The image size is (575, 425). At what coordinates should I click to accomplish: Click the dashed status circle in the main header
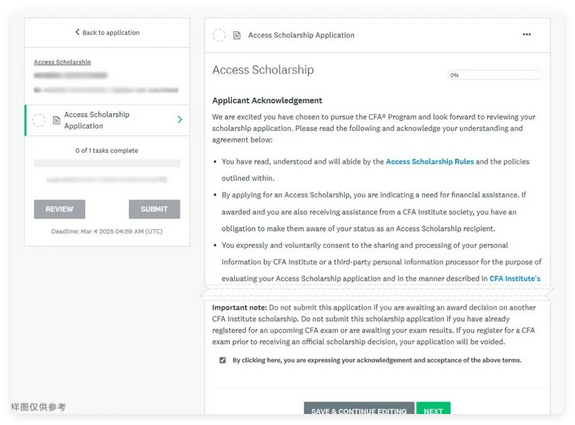click(219, 35)
